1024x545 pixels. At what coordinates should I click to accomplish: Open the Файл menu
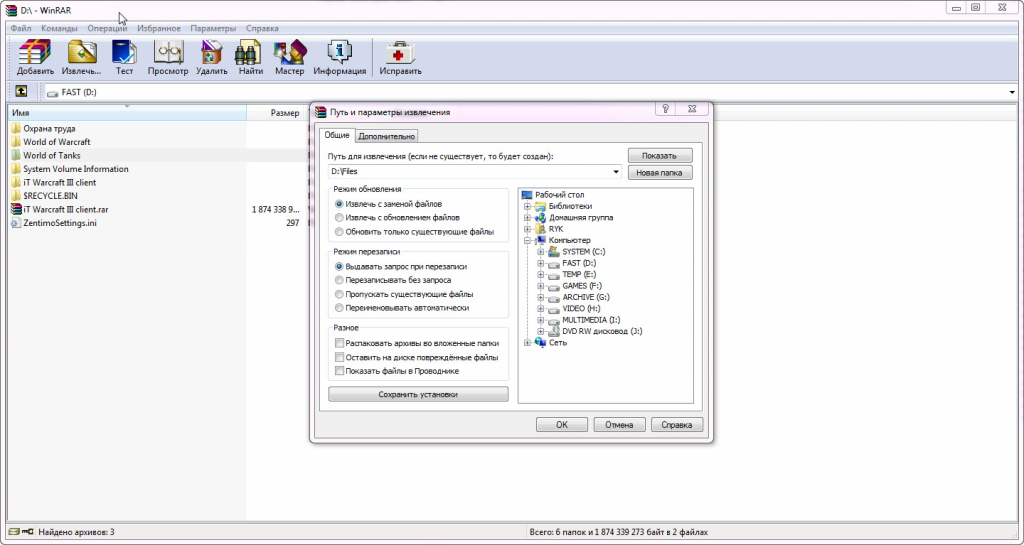21,28
